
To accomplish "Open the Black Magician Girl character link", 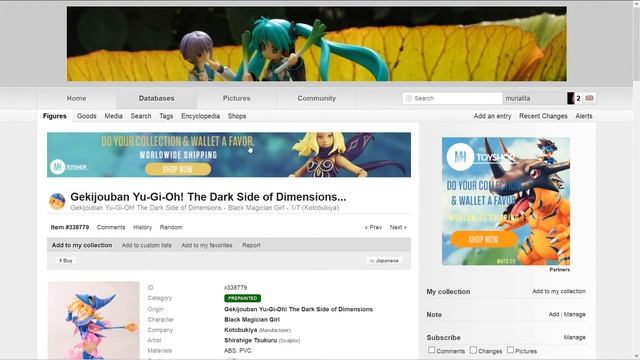I will (252, 320).
